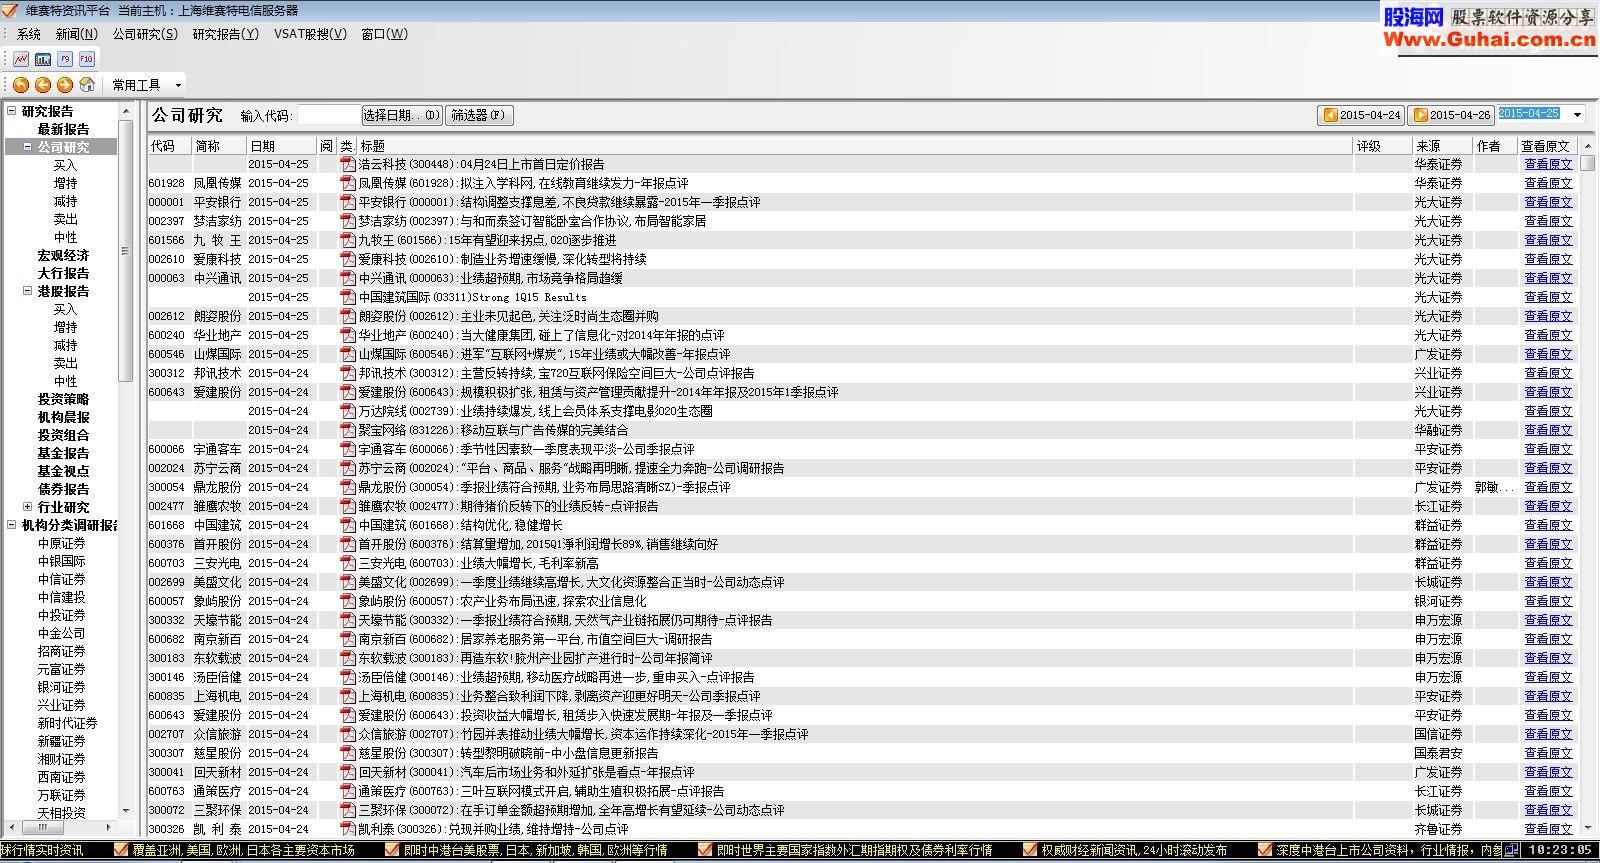1600x863 pixels.
Task: Open the 筛选器 filter button
Action: [478, 115]
